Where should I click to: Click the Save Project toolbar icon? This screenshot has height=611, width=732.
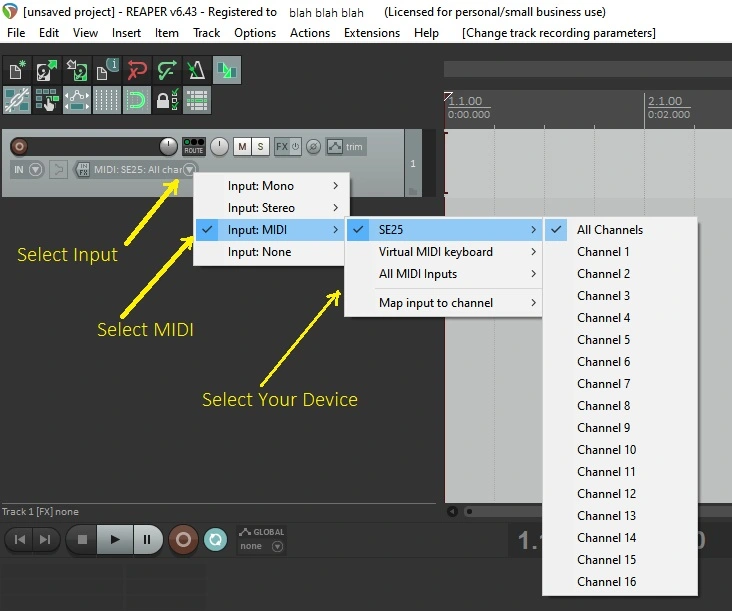77,70
